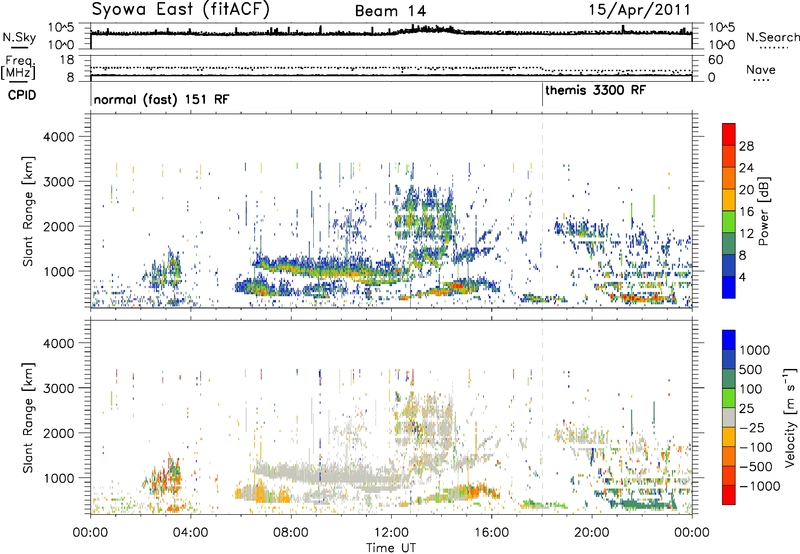Click Velocity colorbar tick label '−100'
The image size is (800, 554).
coord(756,447)
